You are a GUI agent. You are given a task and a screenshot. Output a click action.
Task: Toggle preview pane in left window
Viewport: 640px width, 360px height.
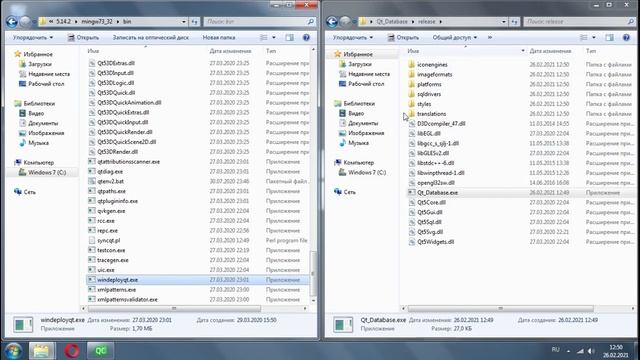(289, 38)
